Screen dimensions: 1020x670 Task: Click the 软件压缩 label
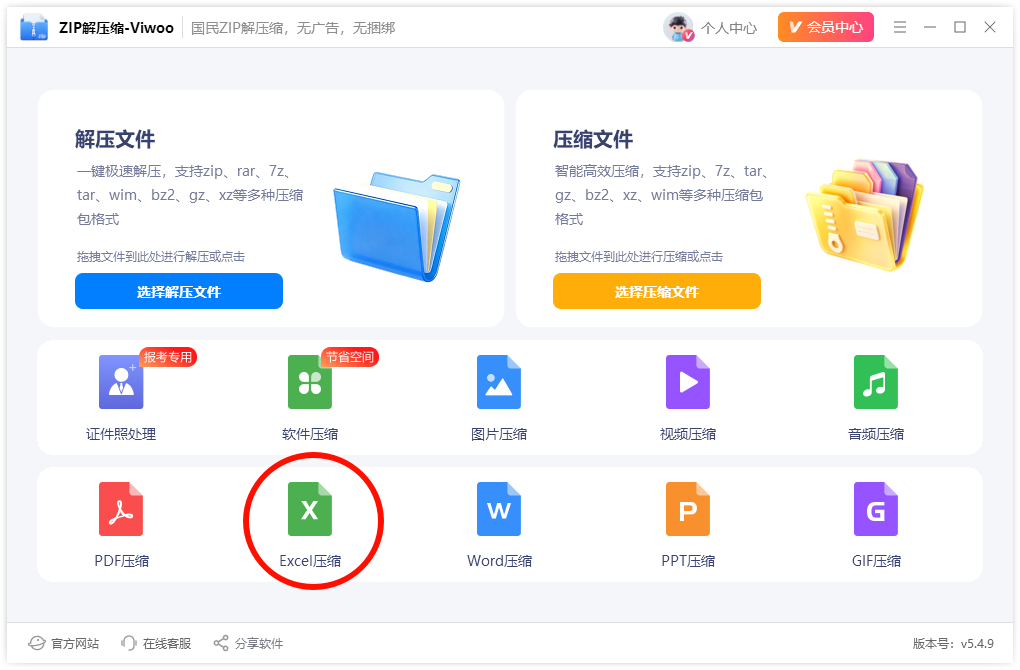pos(310,434)
